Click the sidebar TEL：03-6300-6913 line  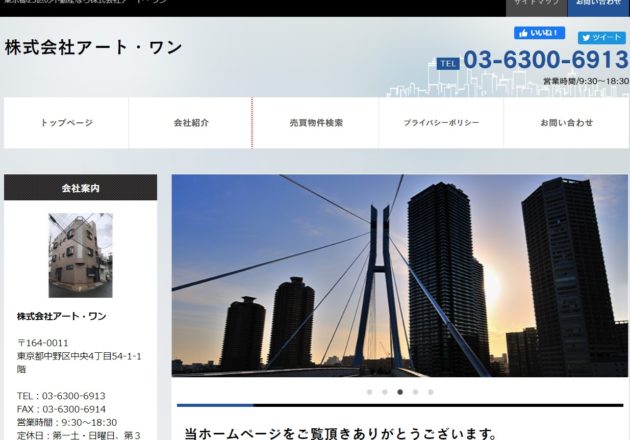tap(61, 396)
